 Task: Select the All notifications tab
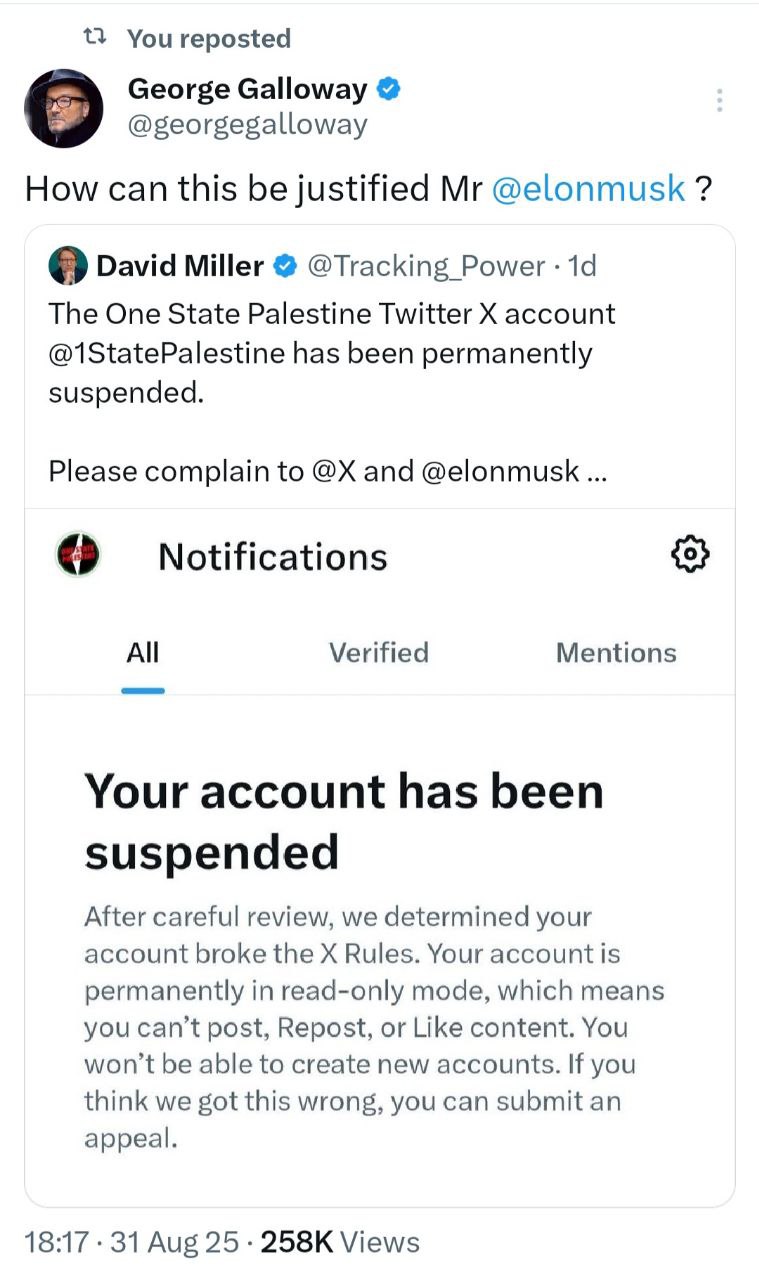(x=143, y=653)
